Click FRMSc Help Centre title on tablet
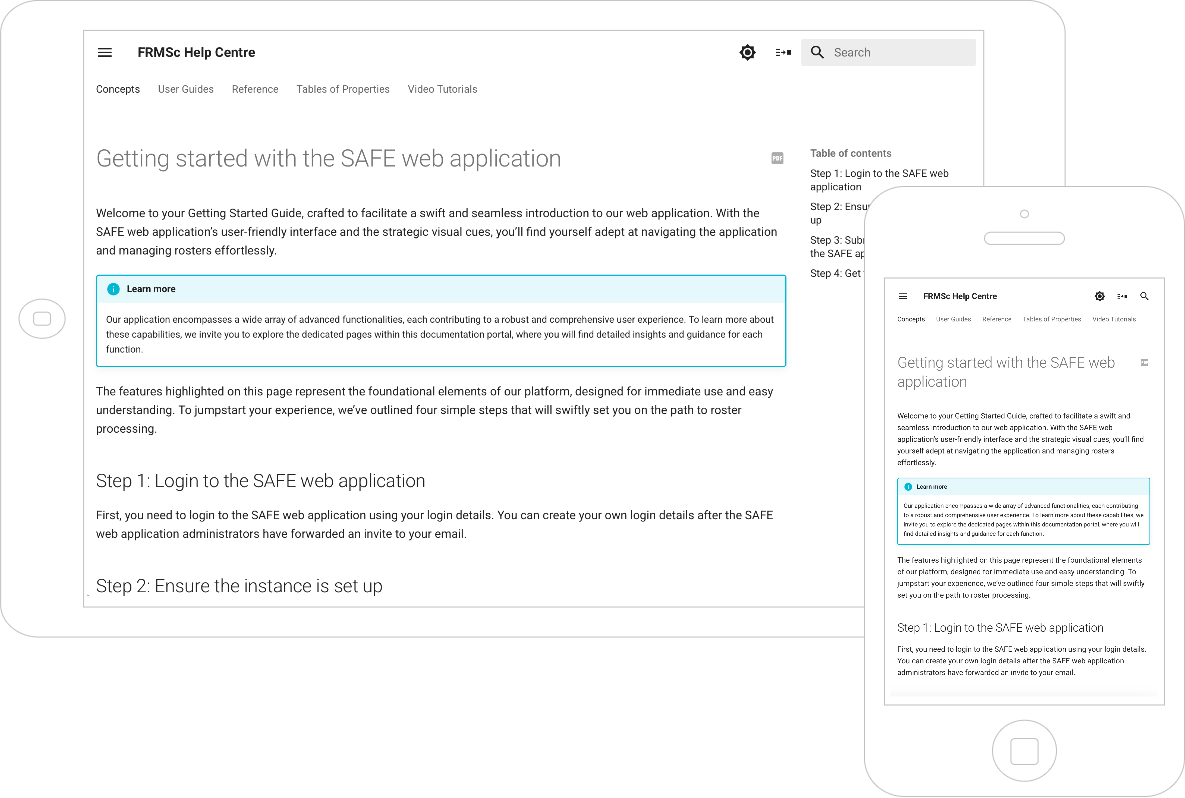Image resolution: width=1185 pixels, height=798 pixels. tap(196, 53)
